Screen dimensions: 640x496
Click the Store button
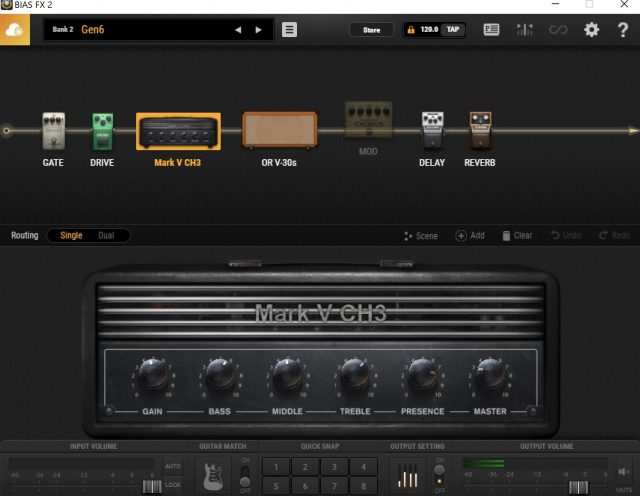[x=371, y=30]
